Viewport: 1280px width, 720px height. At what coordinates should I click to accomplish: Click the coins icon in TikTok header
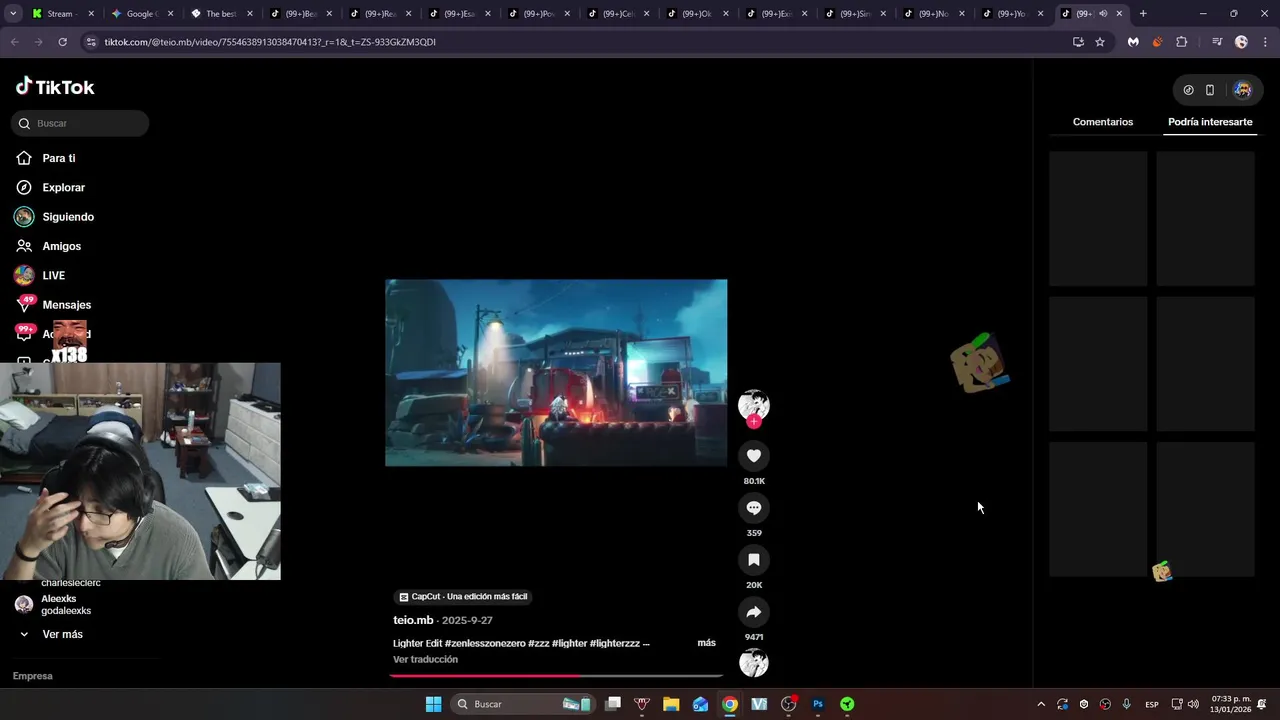point(1188,90)
